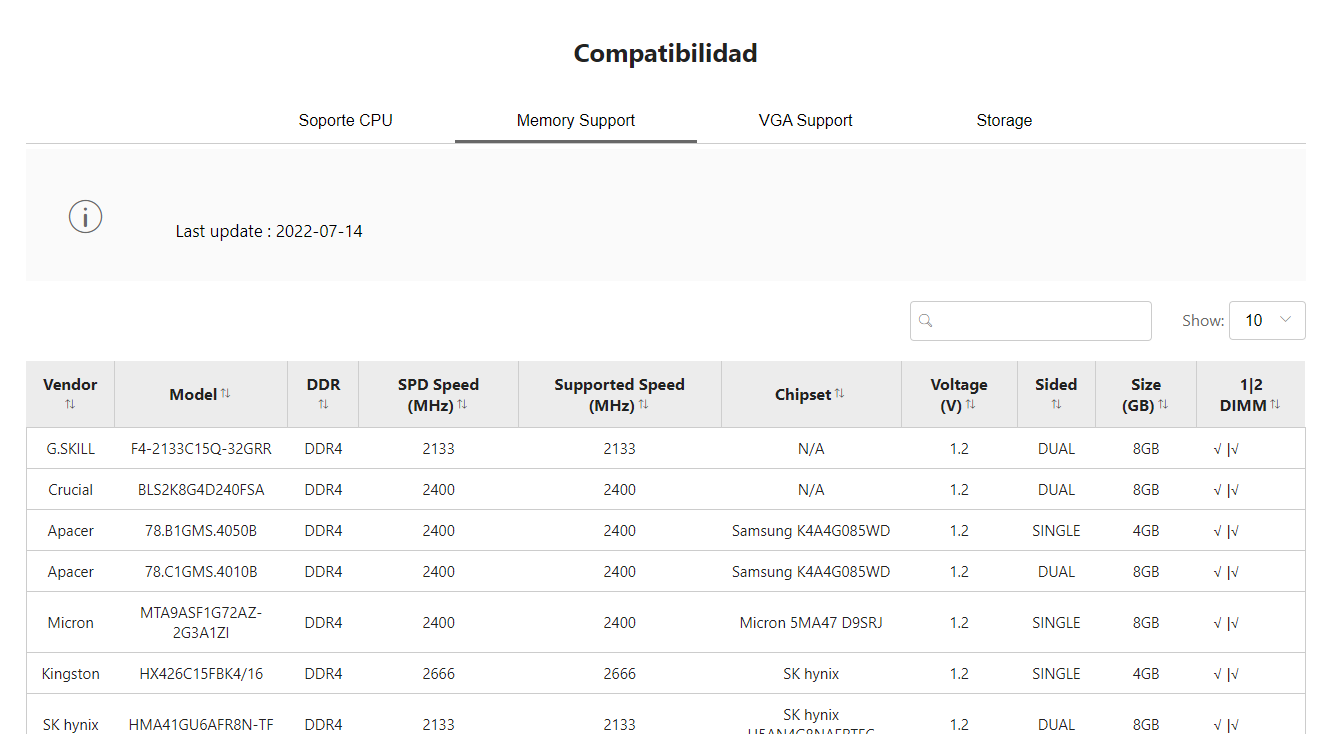1341x734 pixels.
Task: Click the G.SKILL vendor cell
Action: click(71, 449)
